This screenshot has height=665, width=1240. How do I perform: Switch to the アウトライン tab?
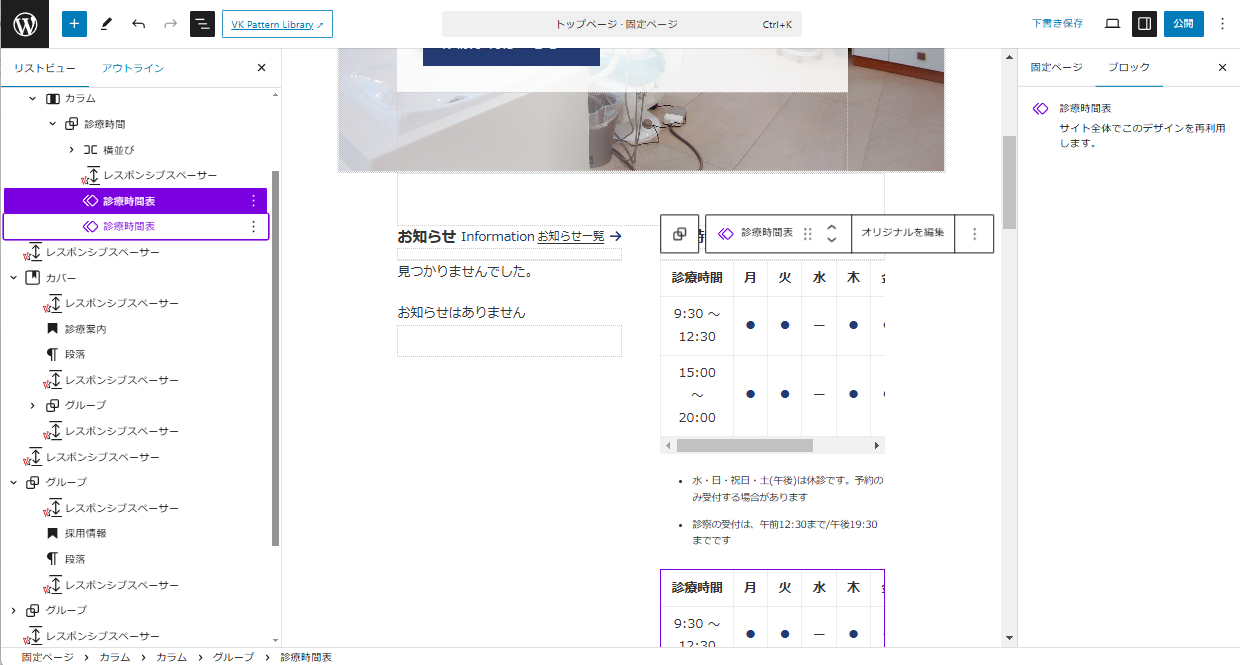tap(133, 68)
